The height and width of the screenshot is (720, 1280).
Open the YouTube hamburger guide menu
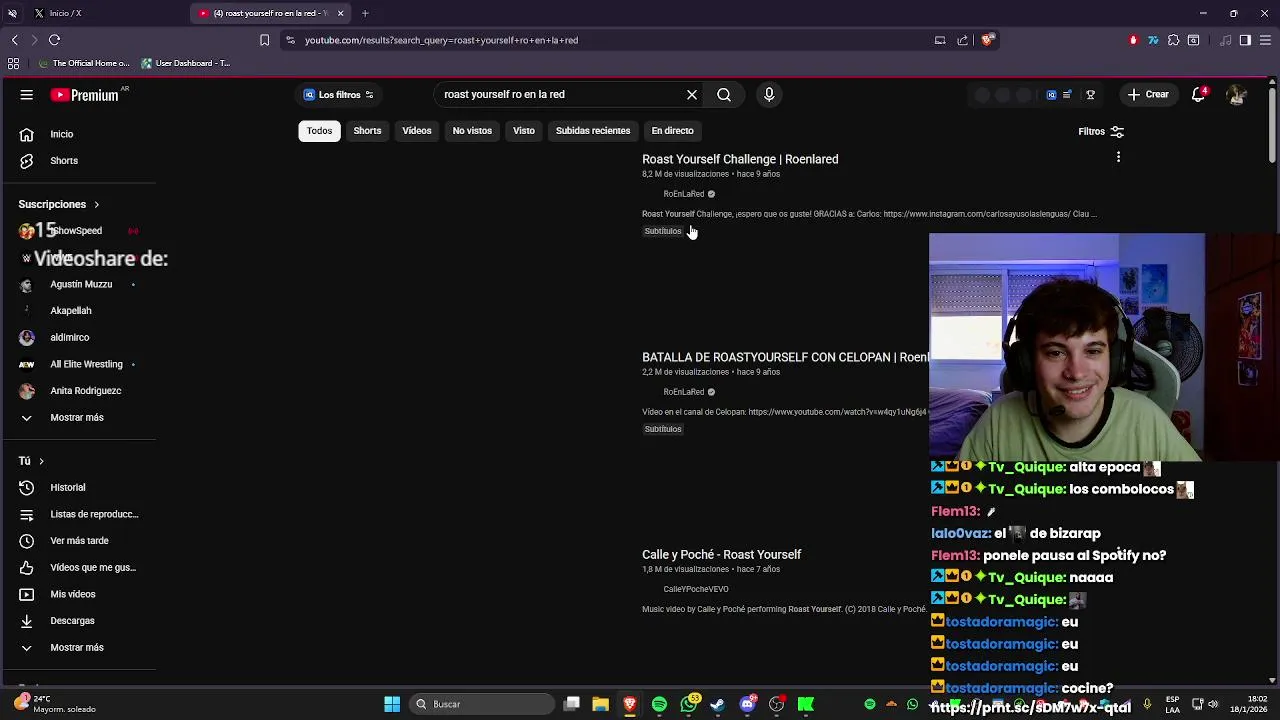pyautogui.click(x=27, y=95)
